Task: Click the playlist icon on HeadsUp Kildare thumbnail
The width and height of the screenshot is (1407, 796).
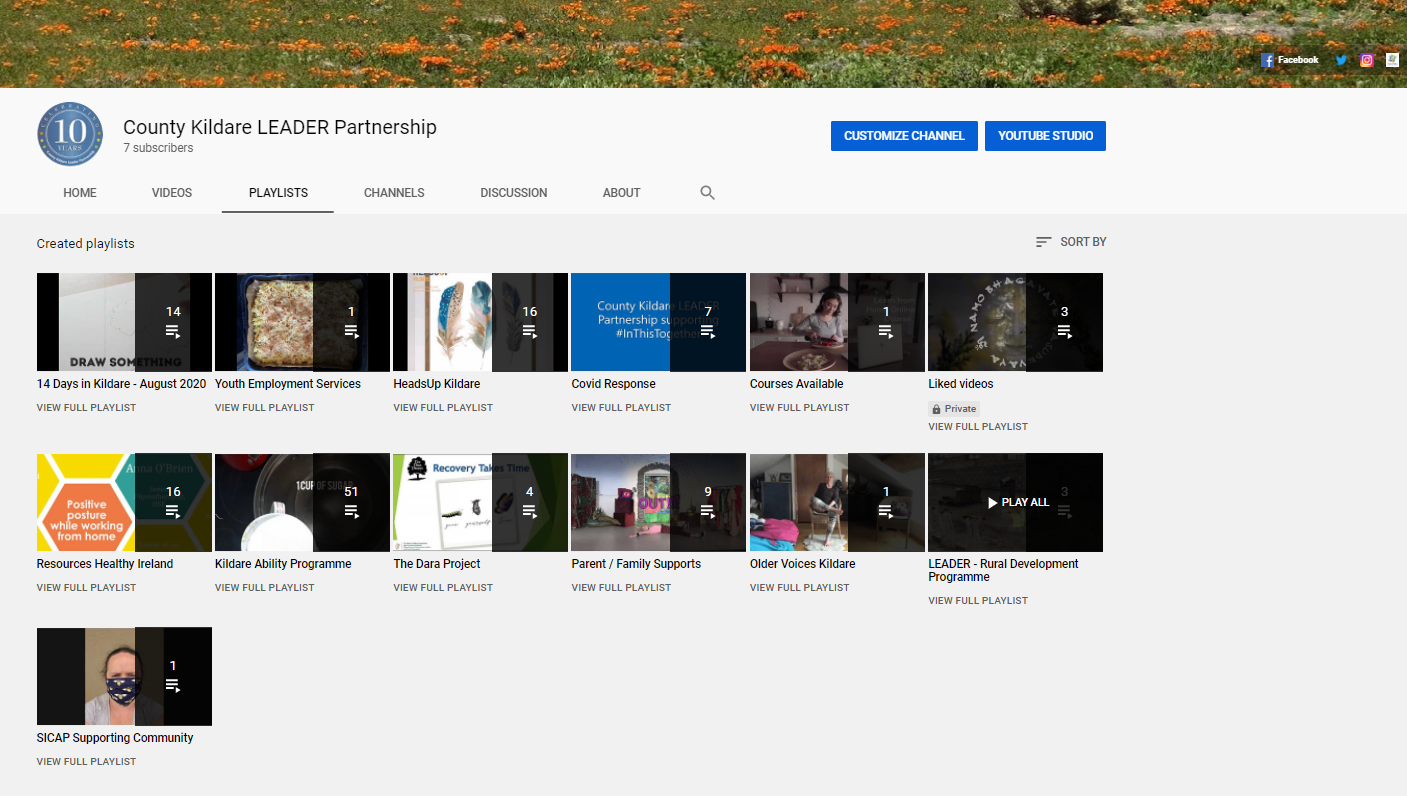Action: click(x=529, y=331)
